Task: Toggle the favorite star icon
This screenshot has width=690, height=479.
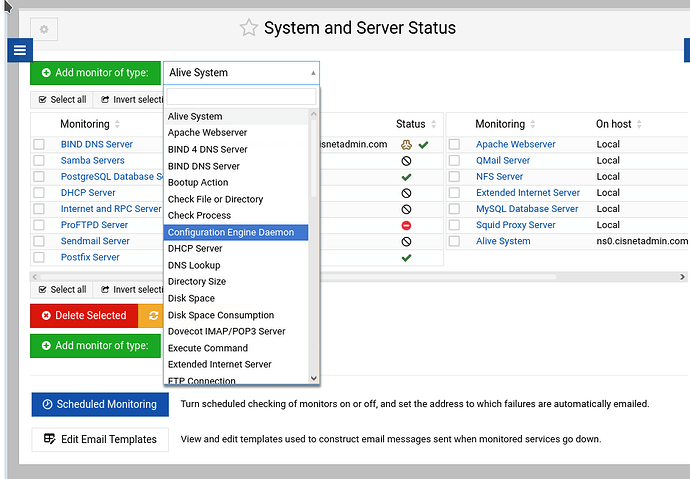Action: tap(249, 28)
